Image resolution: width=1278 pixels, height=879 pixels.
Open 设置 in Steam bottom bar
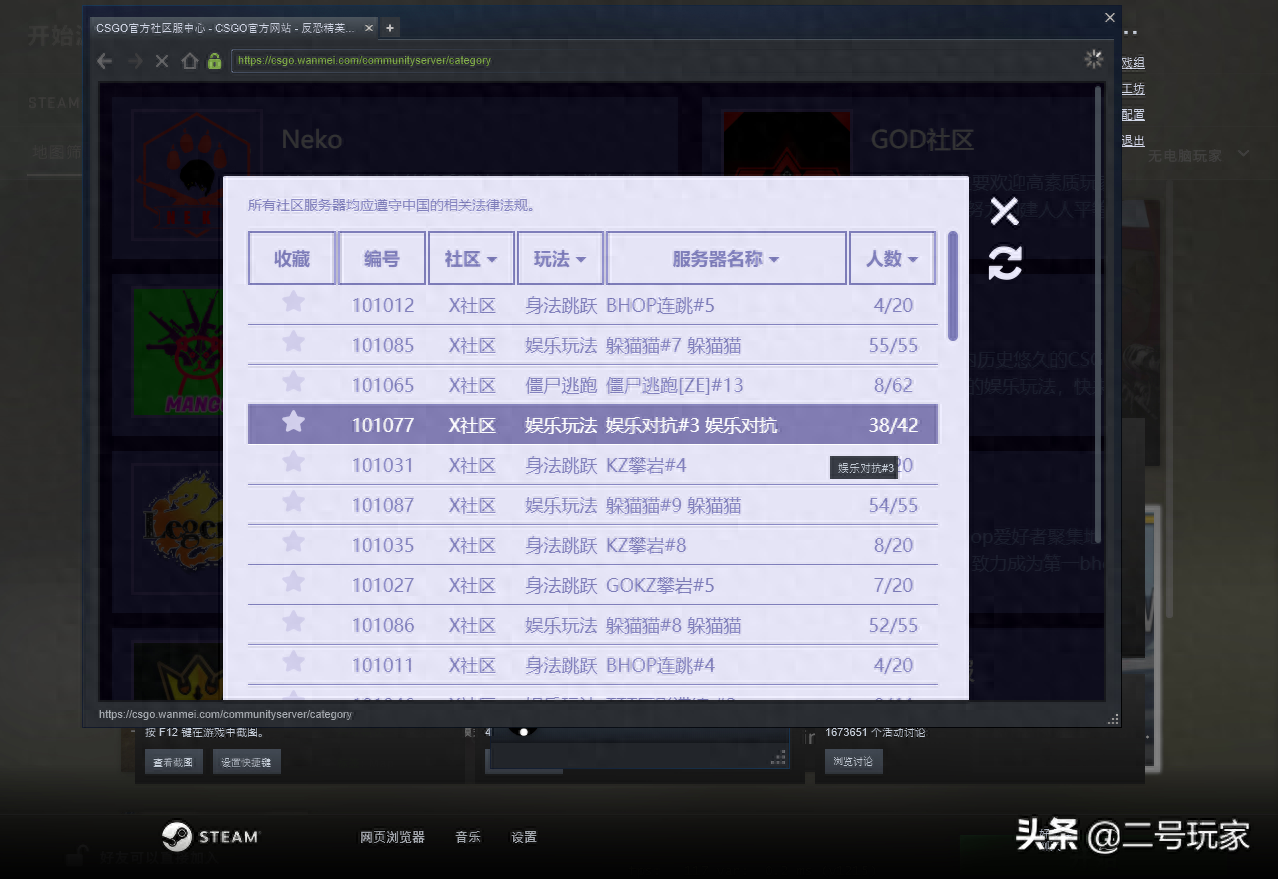(x=524, y=837)
